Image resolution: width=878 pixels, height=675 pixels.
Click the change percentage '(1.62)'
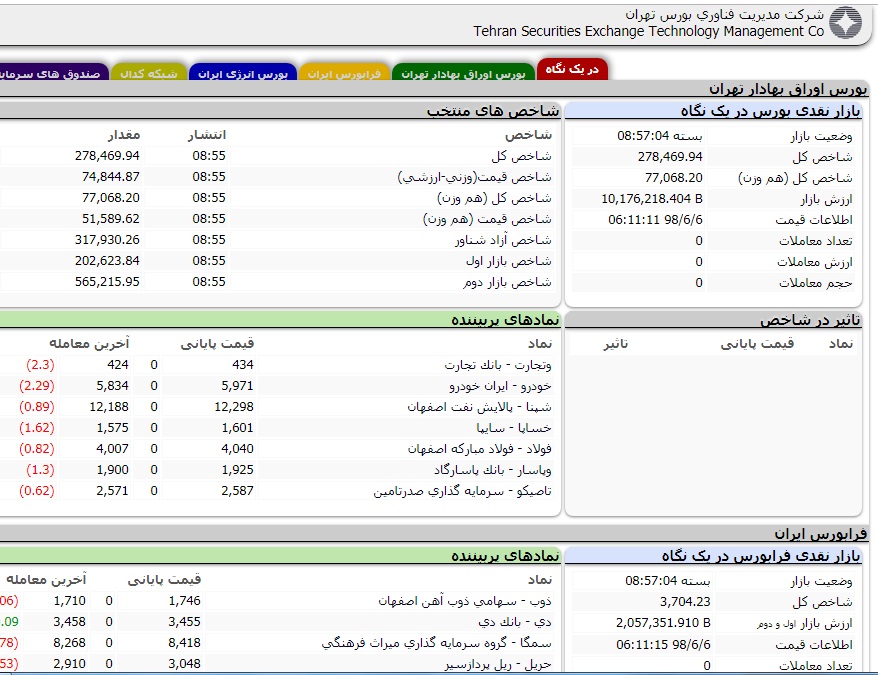click(37, 428)
